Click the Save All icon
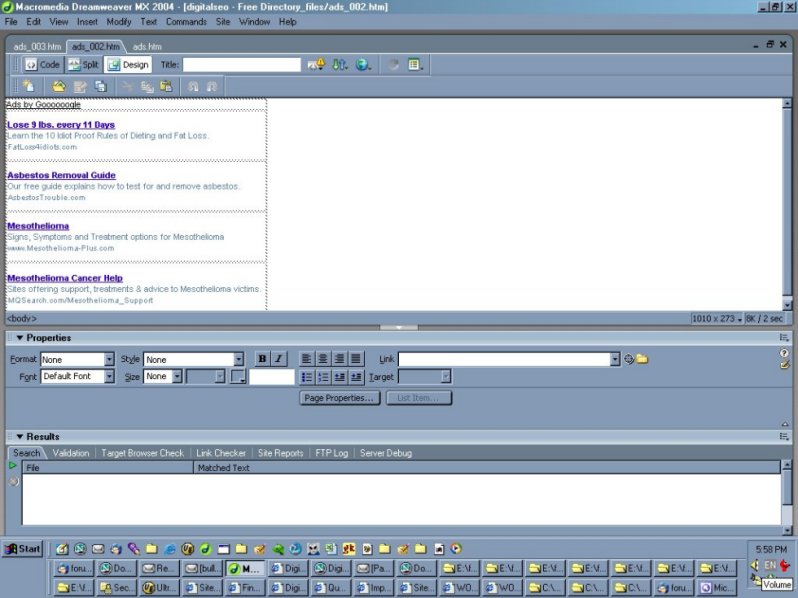798x598 pixels. pyautogui.click(x=101, y=87)
